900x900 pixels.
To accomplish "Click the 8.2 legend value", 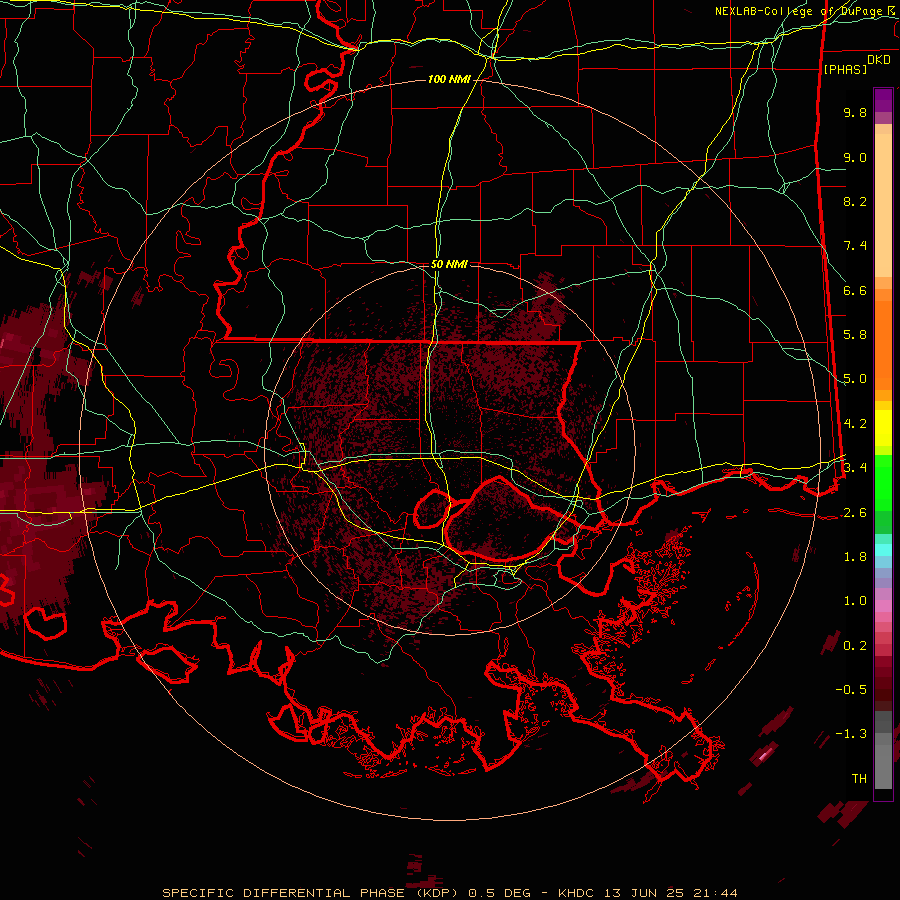I will coord(855,201).
